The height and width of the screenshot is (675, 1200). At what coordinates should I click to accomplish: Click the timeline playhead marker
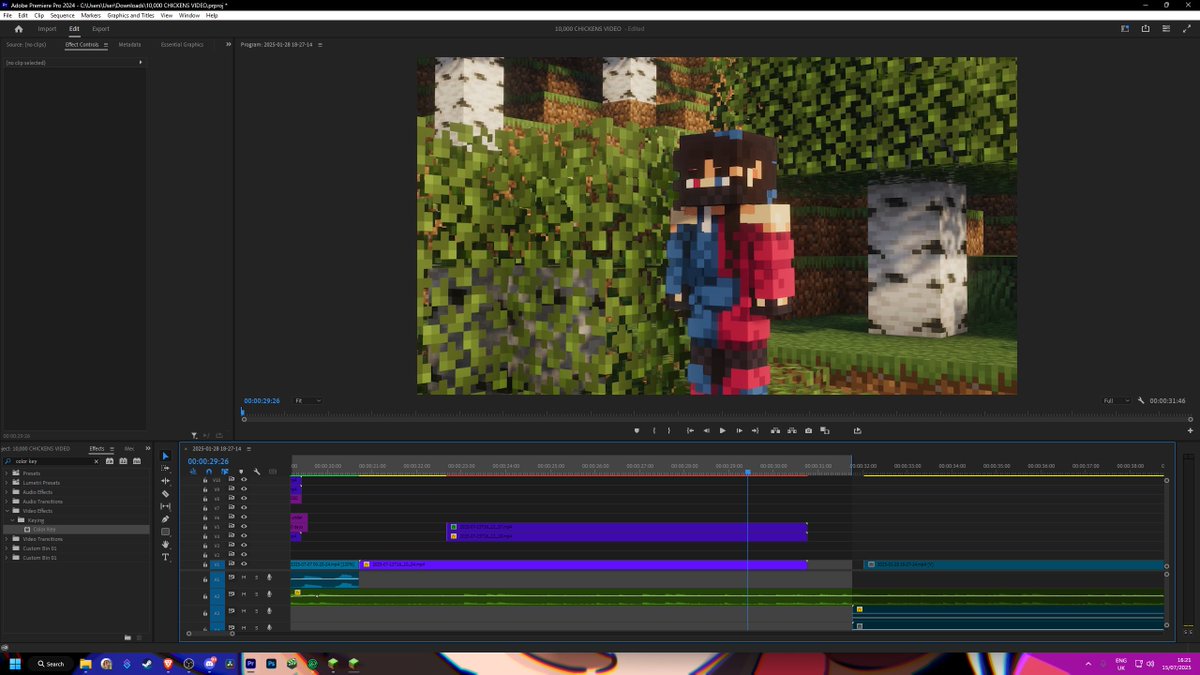click(x=747, y=472)
